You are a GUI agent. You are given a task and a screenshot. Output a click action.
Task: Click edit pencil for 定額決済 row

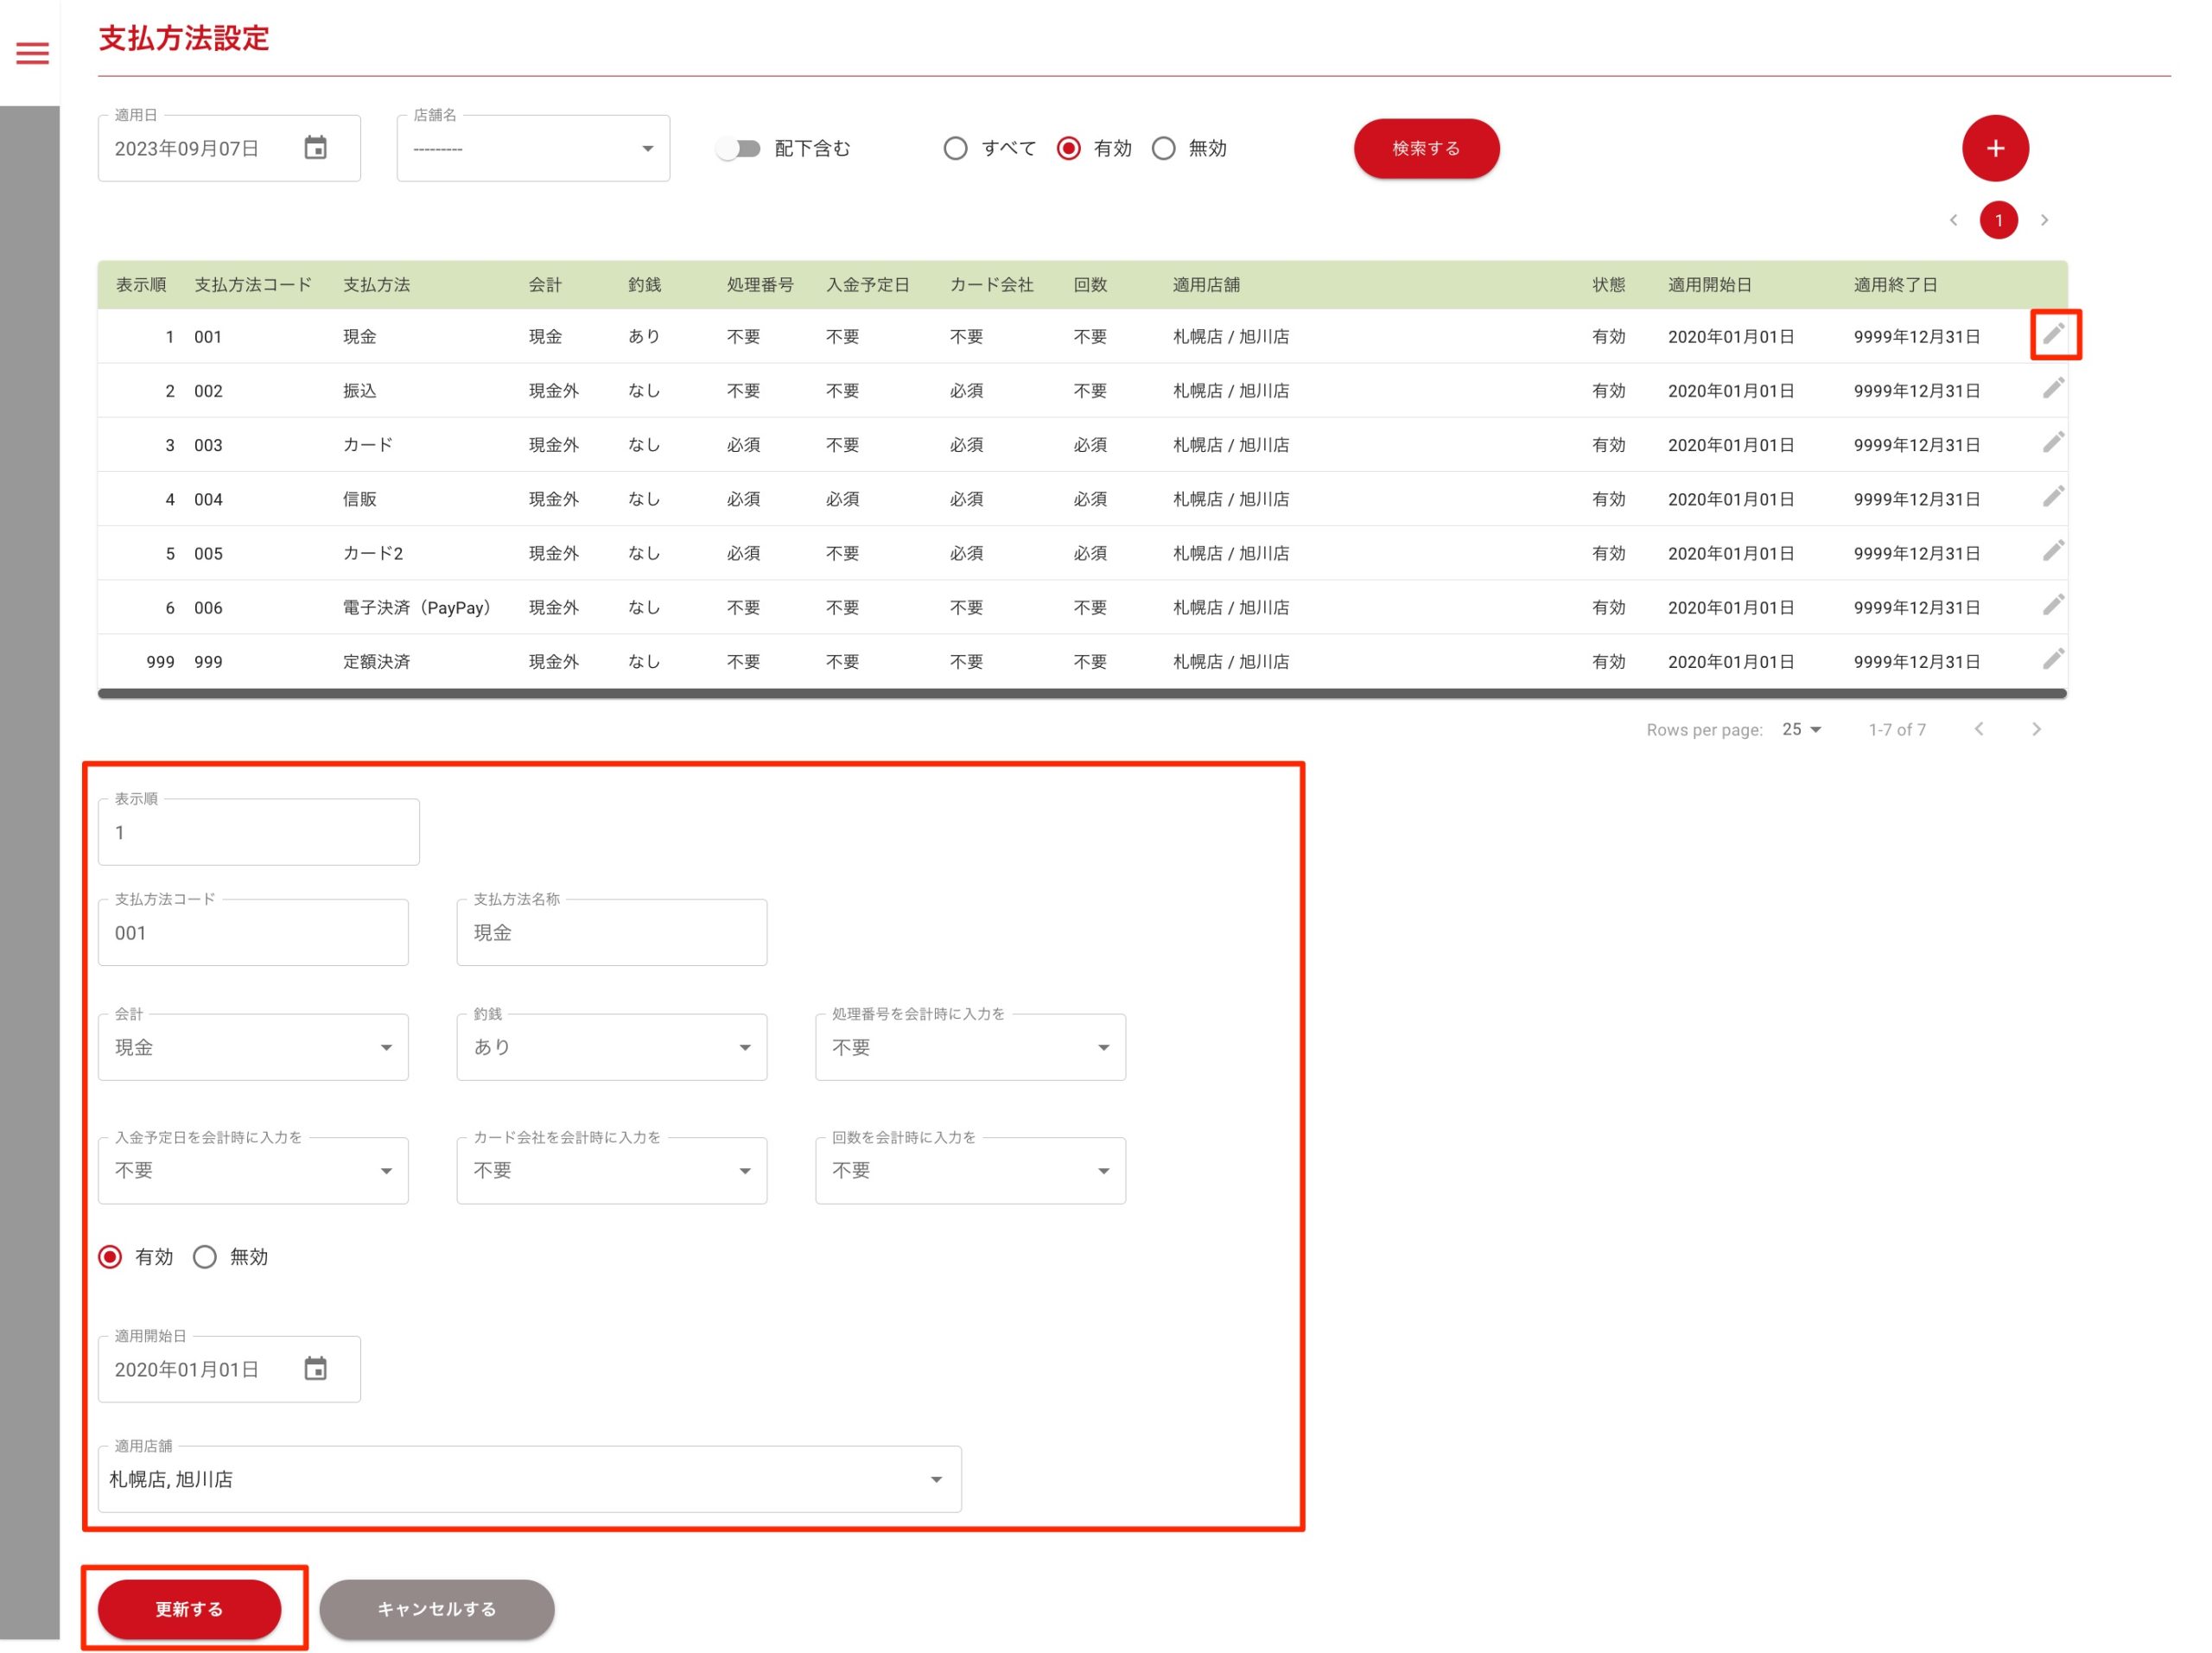pos(2052,659)
